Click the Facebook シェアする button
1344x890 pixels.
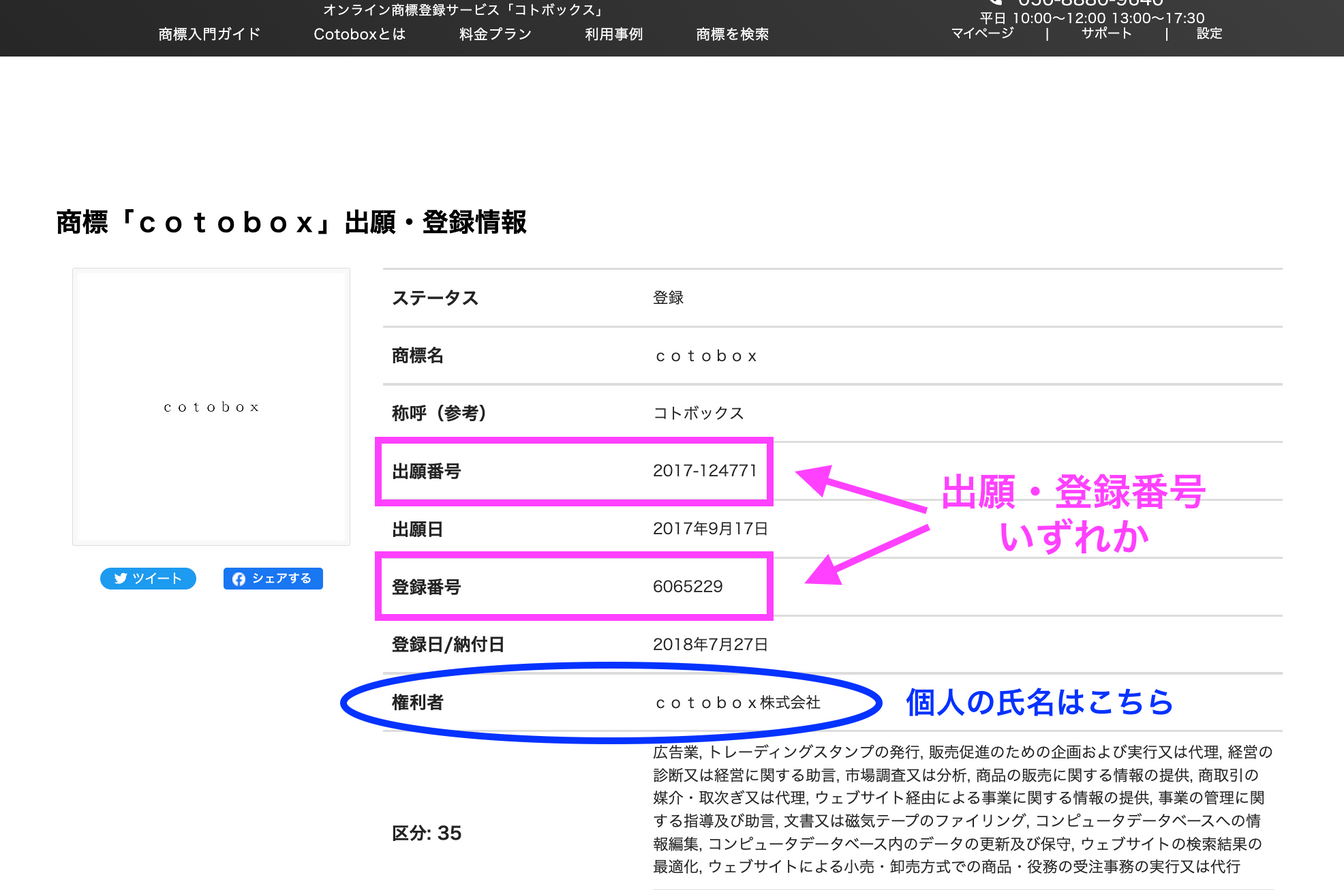[273, 578]
